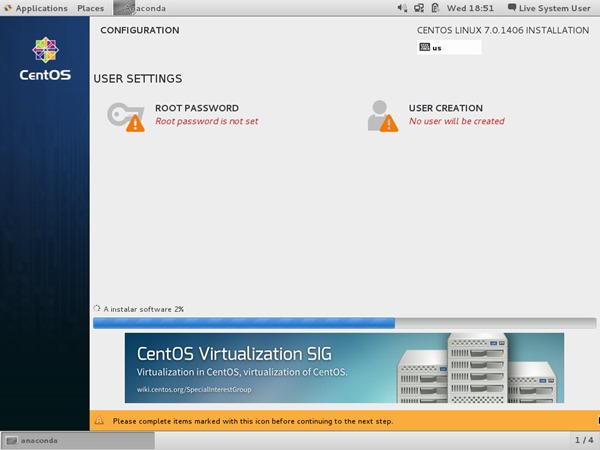Click the us keyboard layout indicator

[x=449, y=47]
